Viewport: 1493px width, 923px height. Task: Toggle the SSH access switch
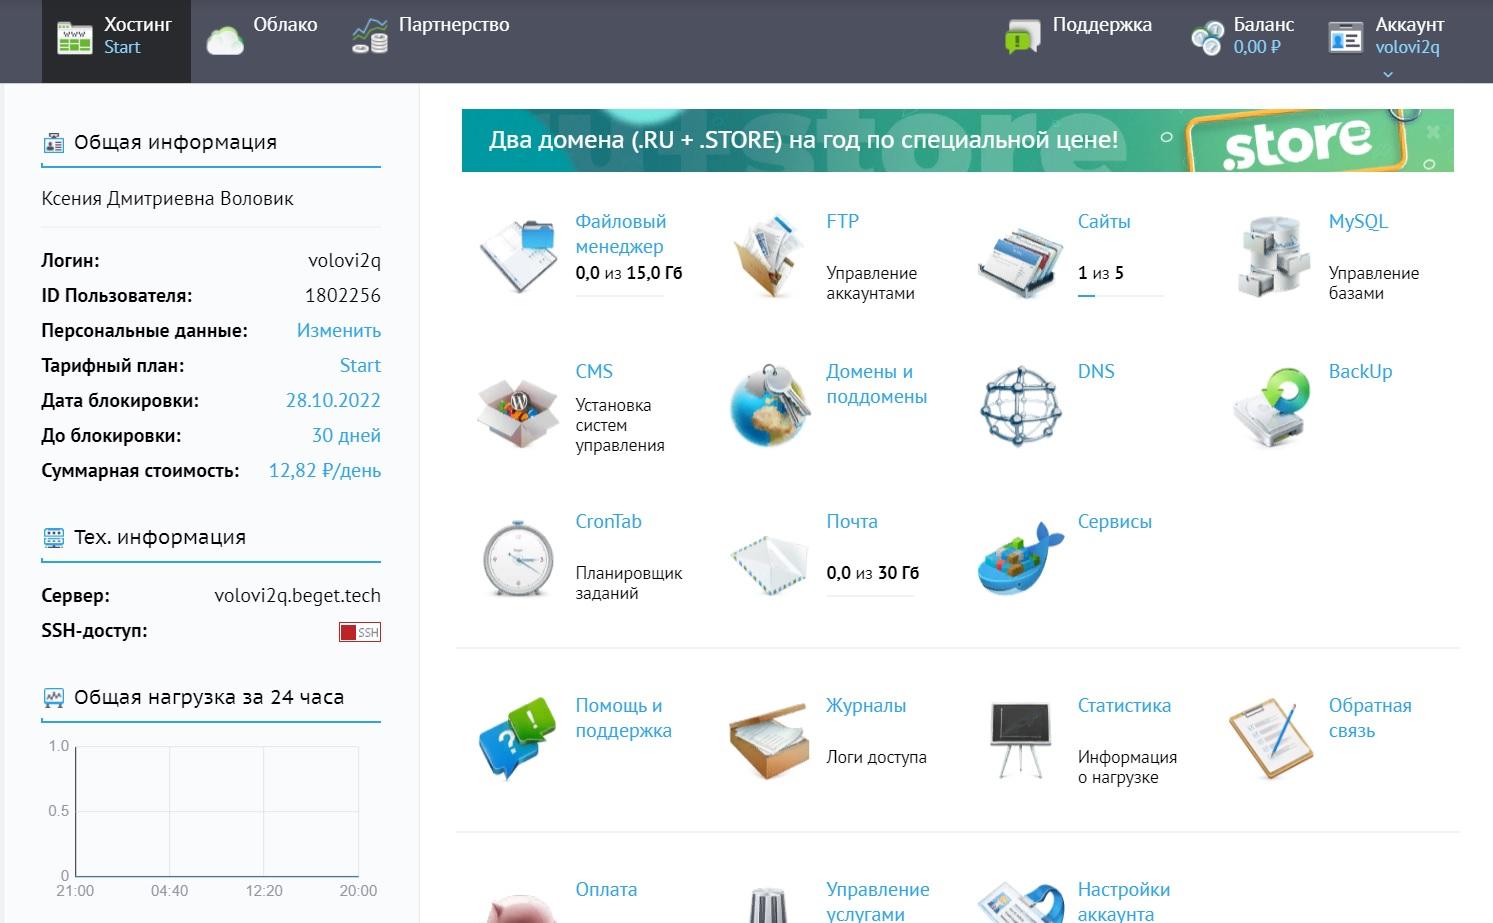coord(360,632)
